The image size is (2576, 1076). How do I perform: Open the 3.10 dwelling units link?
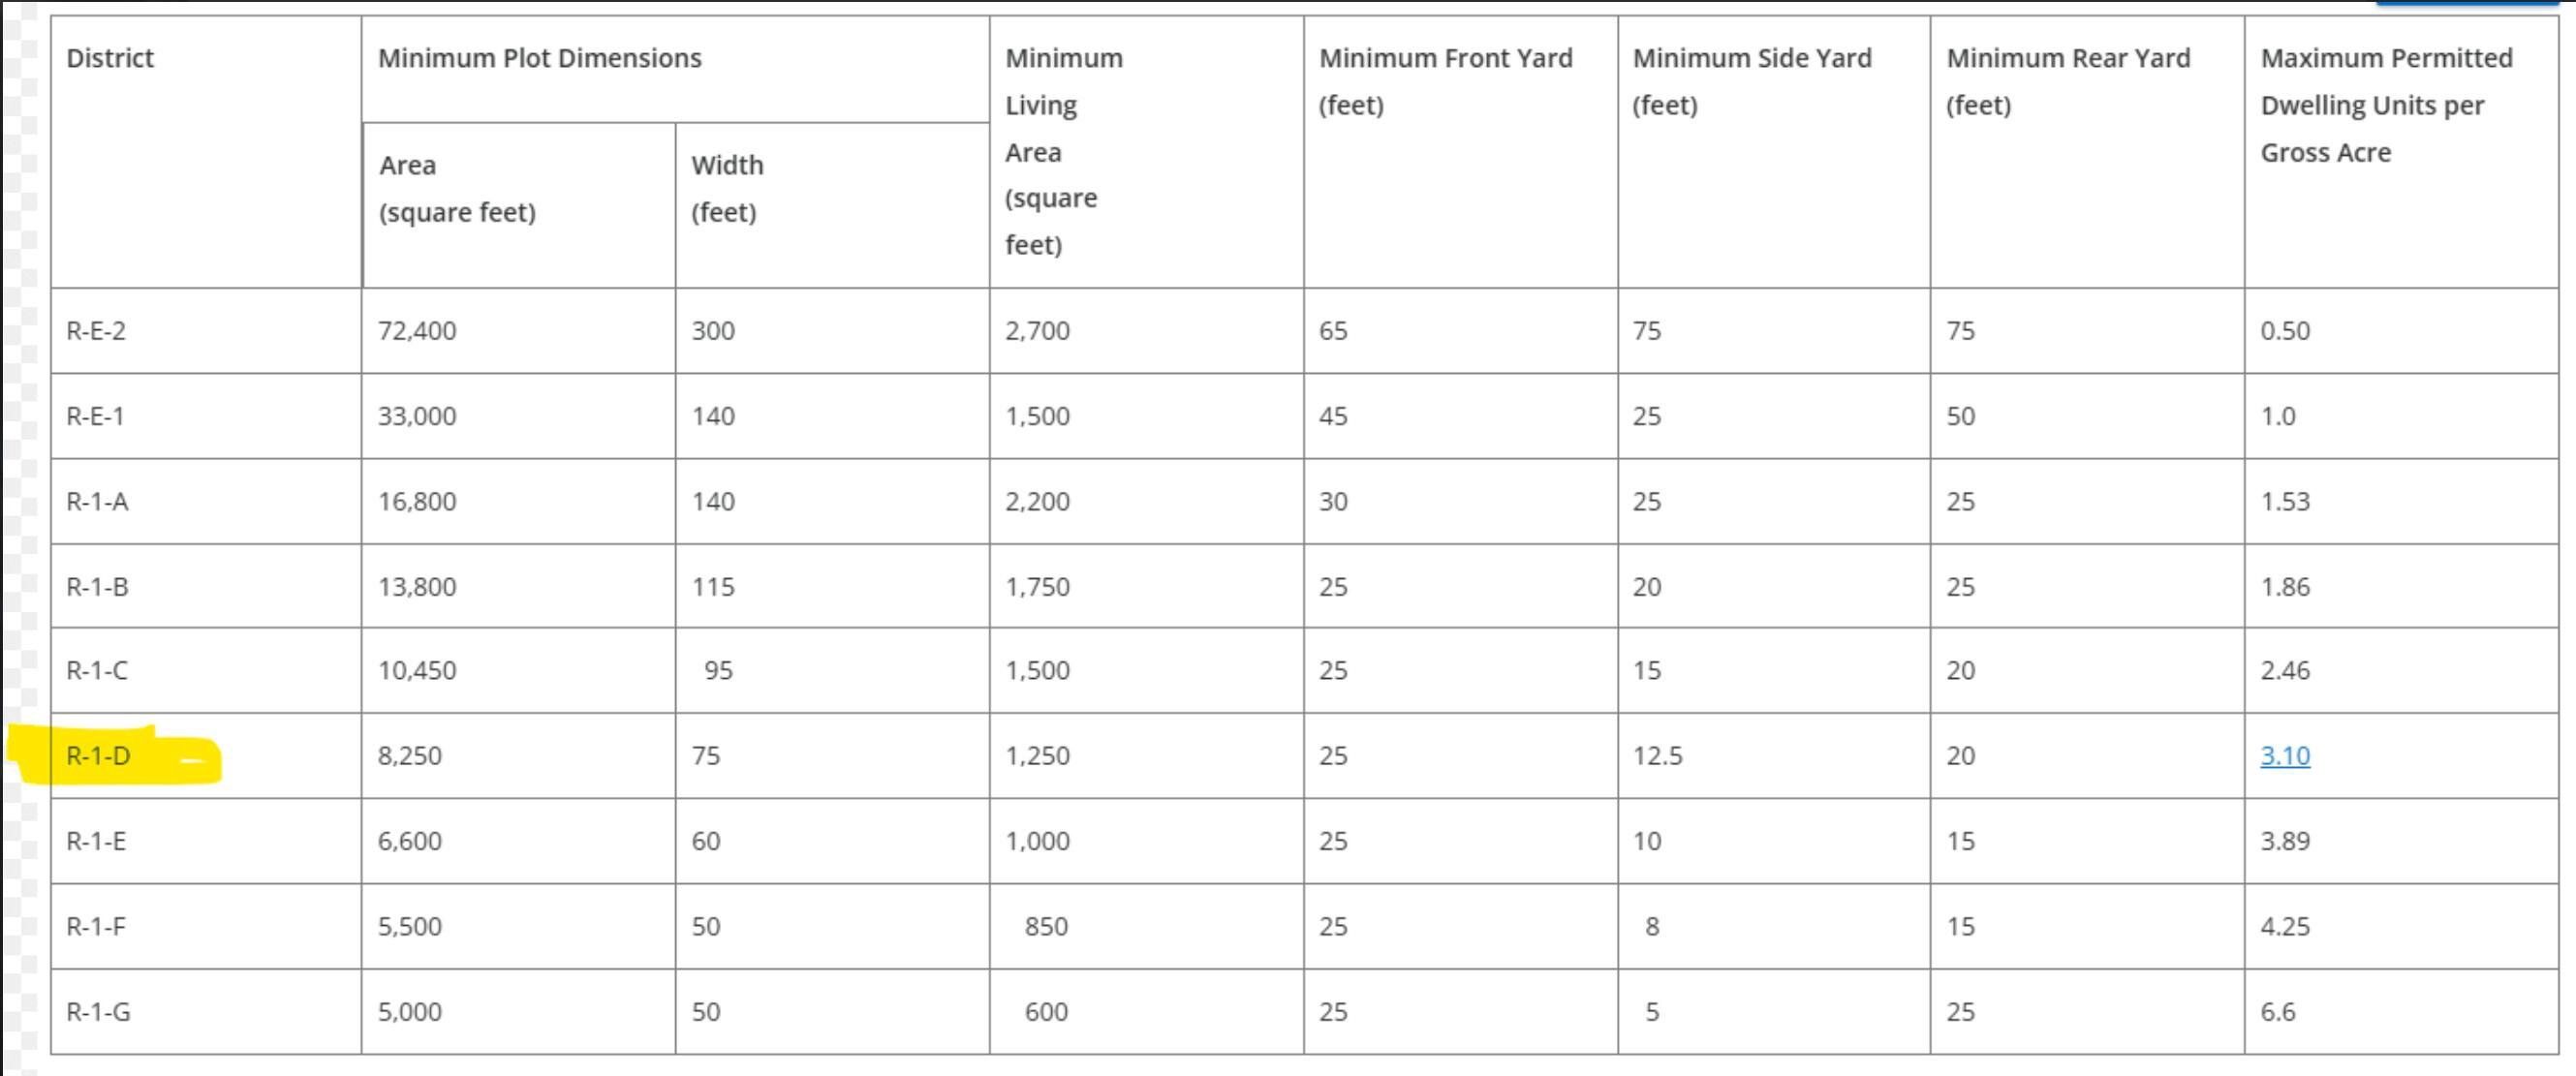[x=2285, y=756]
